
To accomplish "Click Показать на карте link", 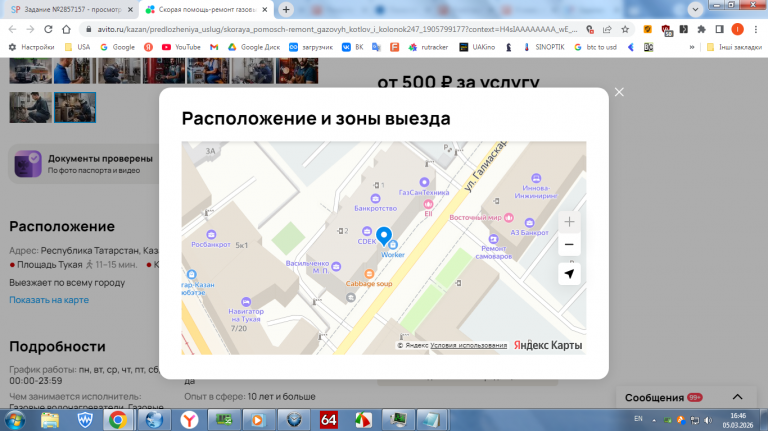I will click(x=49, y=300).
